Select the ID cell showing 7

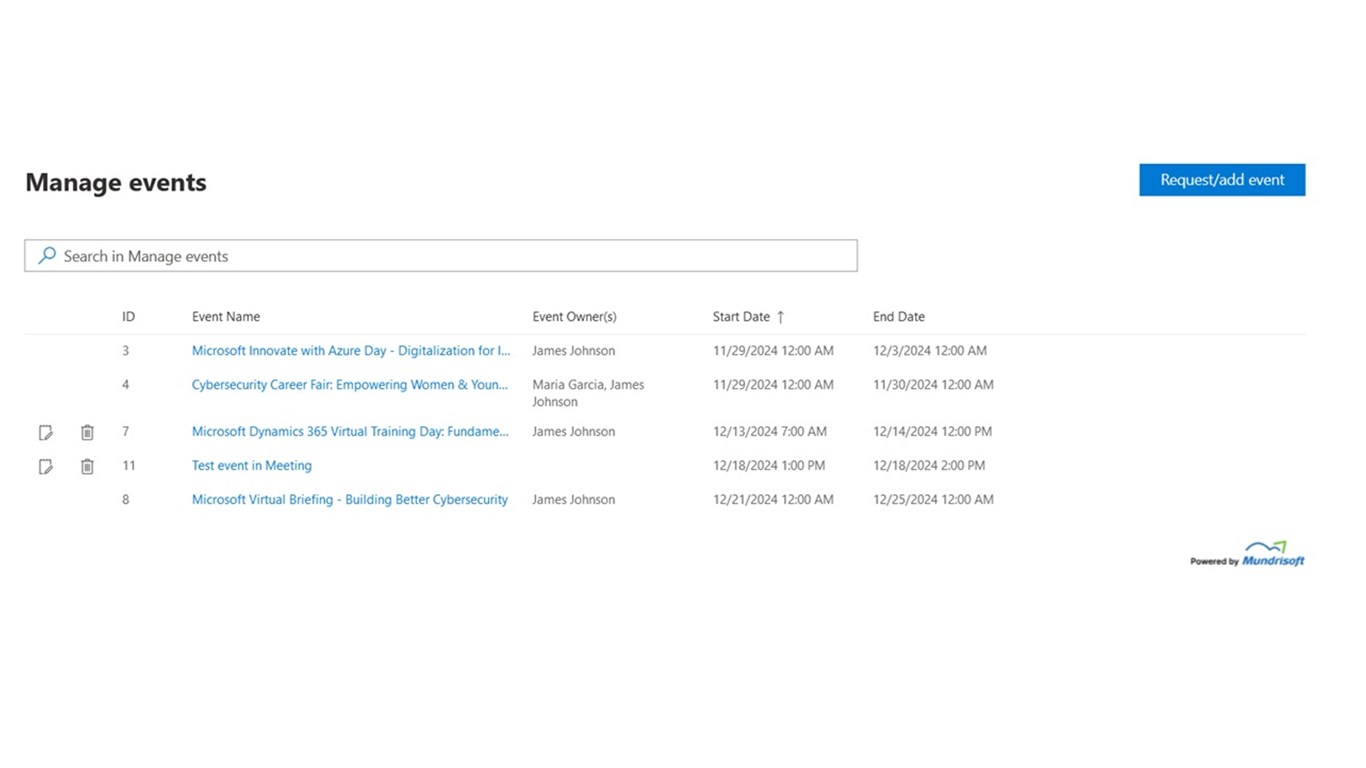[126, 432]
